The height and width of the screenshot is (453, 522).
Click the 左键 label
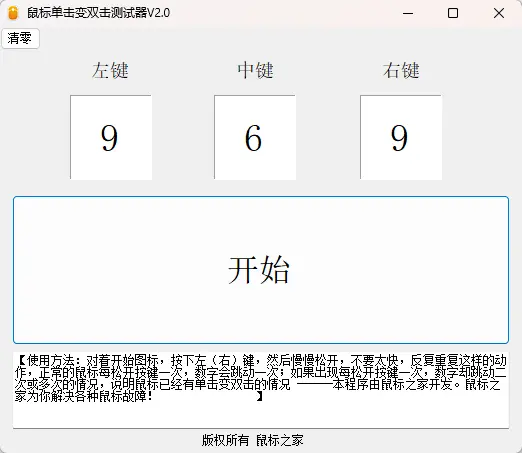tap(110, 70)
